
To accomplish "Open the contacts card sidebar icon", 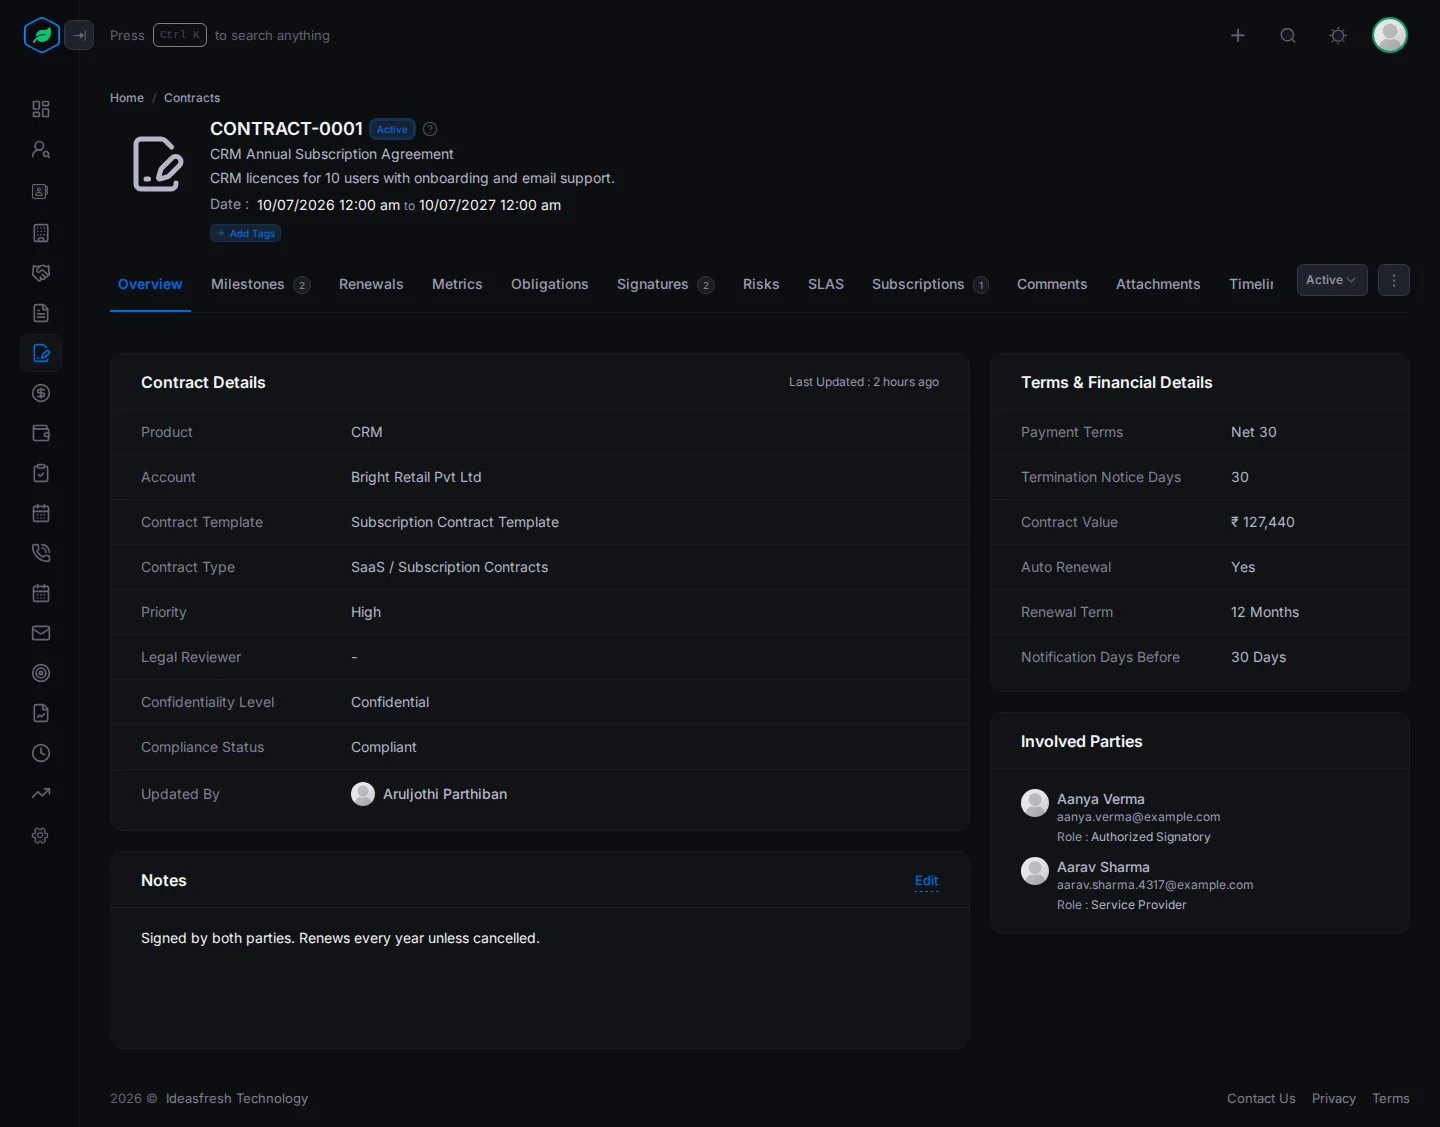I will 41,191.
